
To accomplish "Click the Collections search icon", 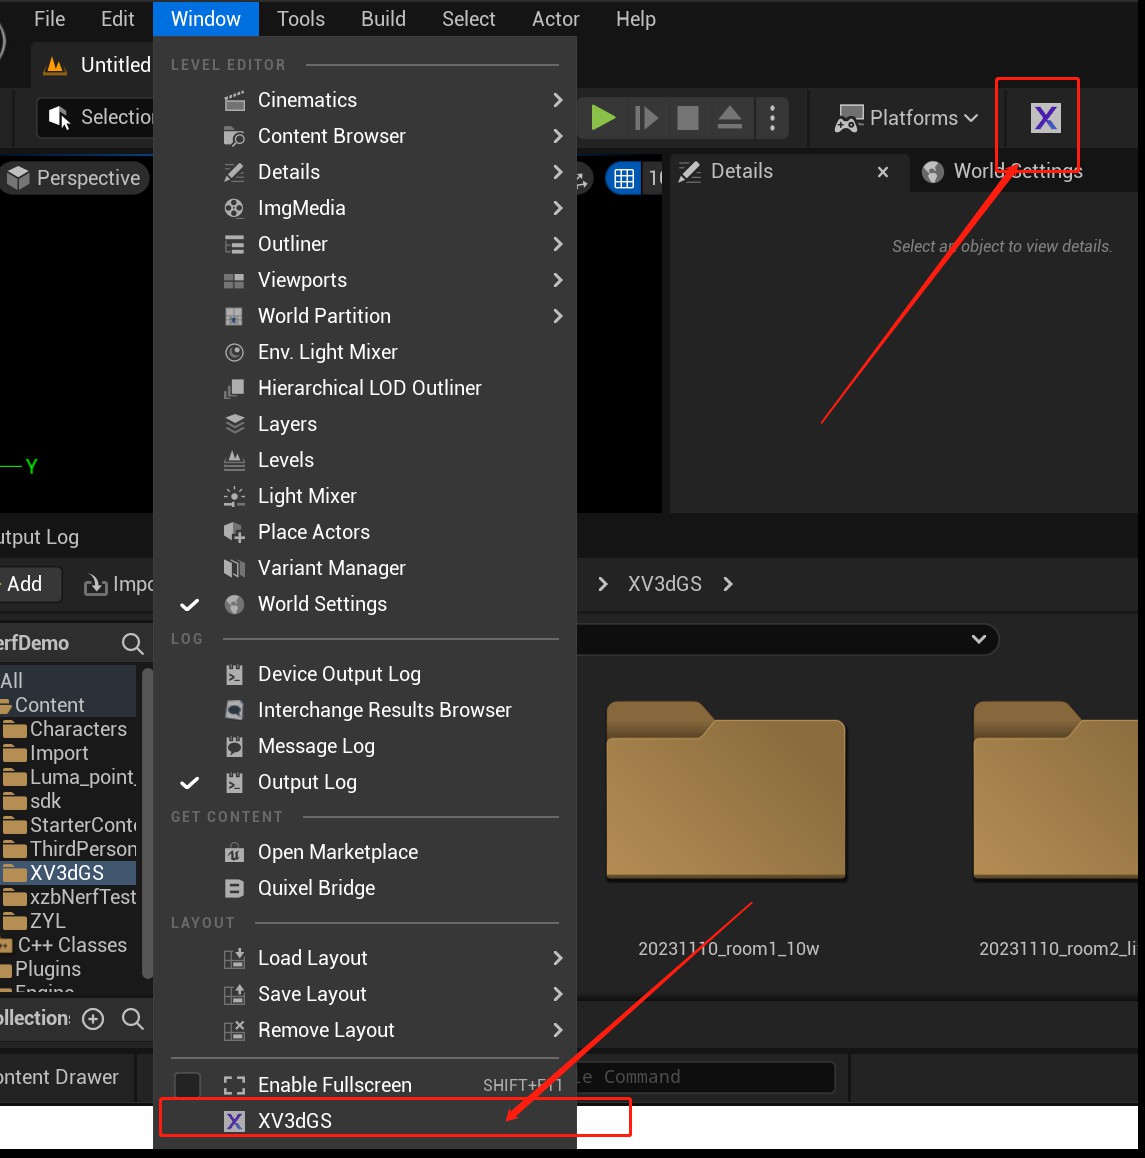I will [x=133, y=1019].
